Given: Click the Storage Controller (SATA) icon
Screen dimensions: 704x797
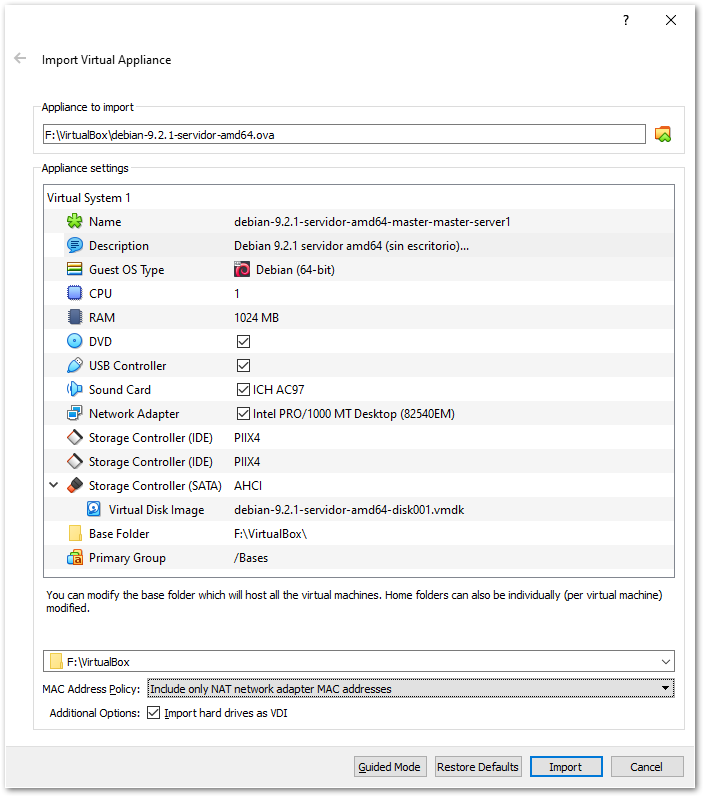Looking at the screenshot, I should (x=75, y=485).
